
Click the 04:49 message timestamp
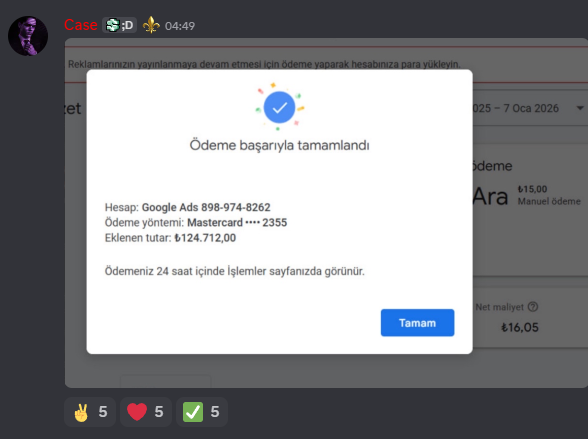180,26
